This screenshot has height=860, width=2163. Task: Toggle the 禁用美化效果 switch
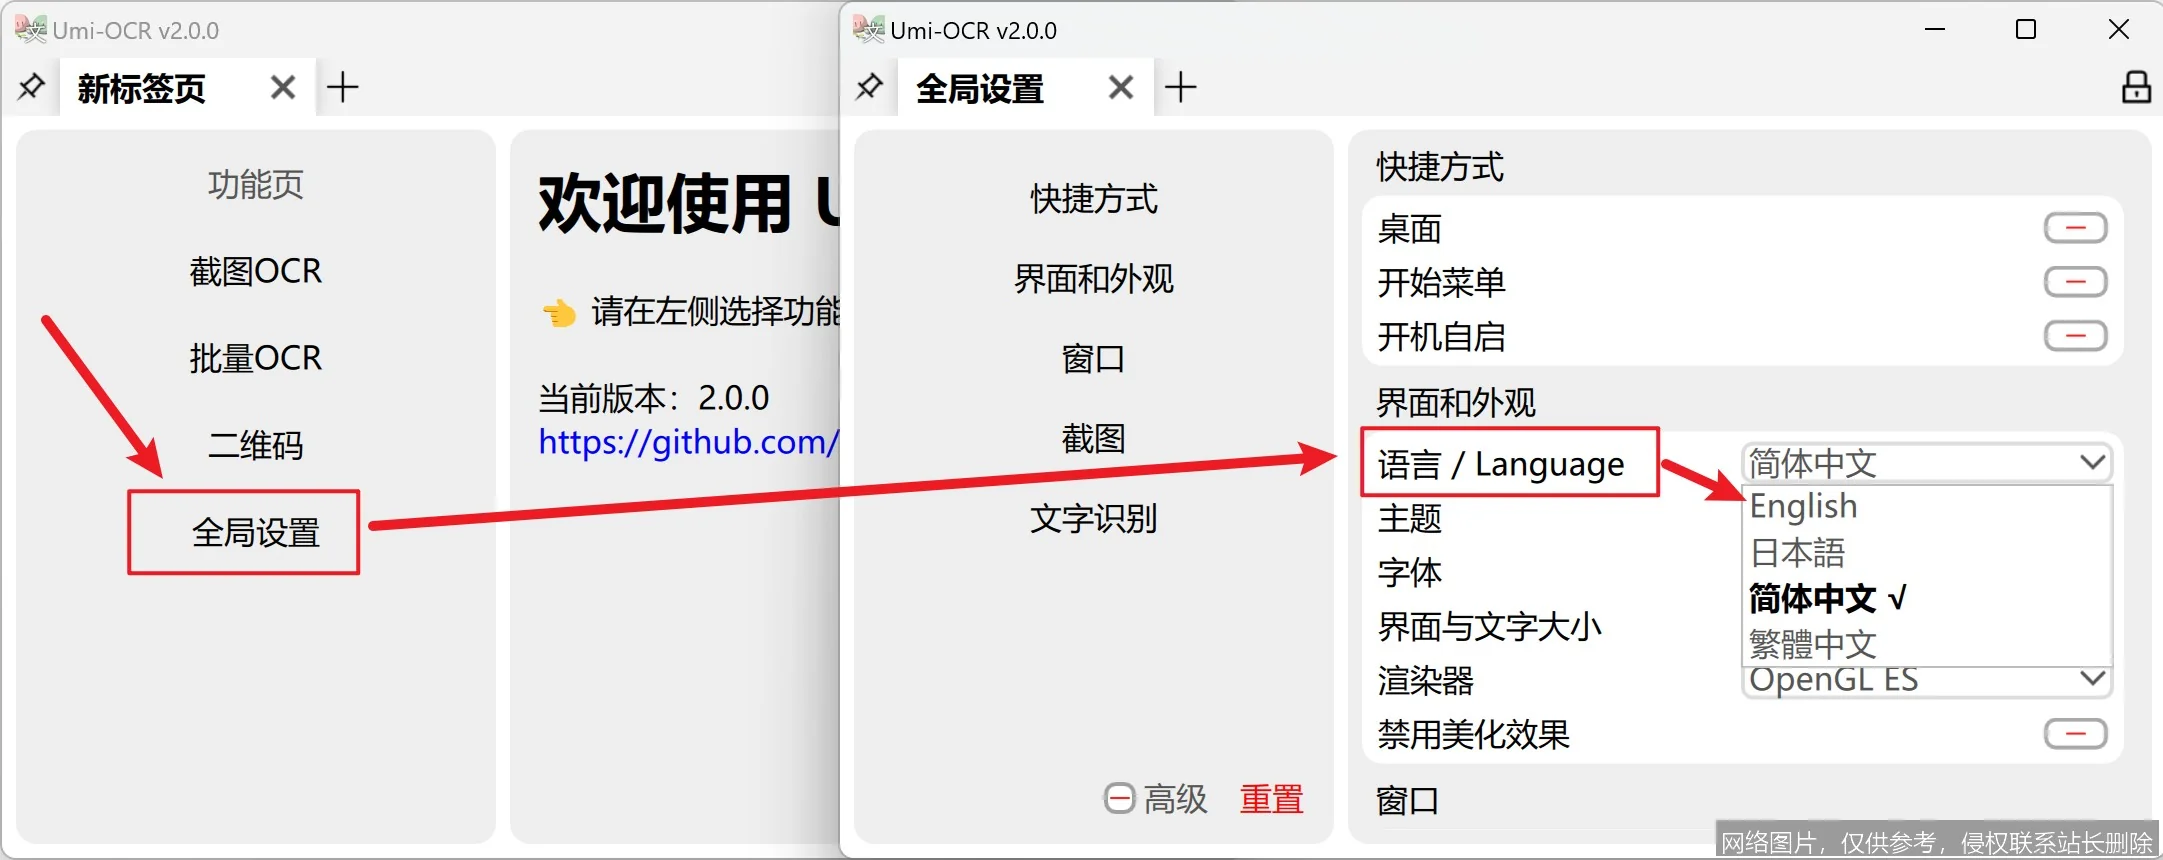[x=2075, y=734]
